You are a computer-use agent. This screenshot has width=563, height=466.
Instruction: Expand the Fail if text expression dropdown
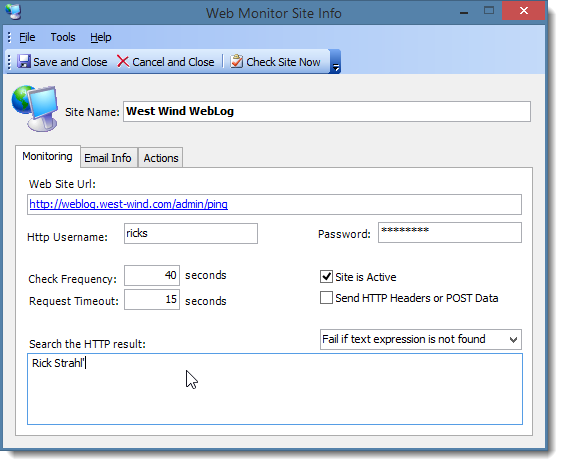point(513,339)
